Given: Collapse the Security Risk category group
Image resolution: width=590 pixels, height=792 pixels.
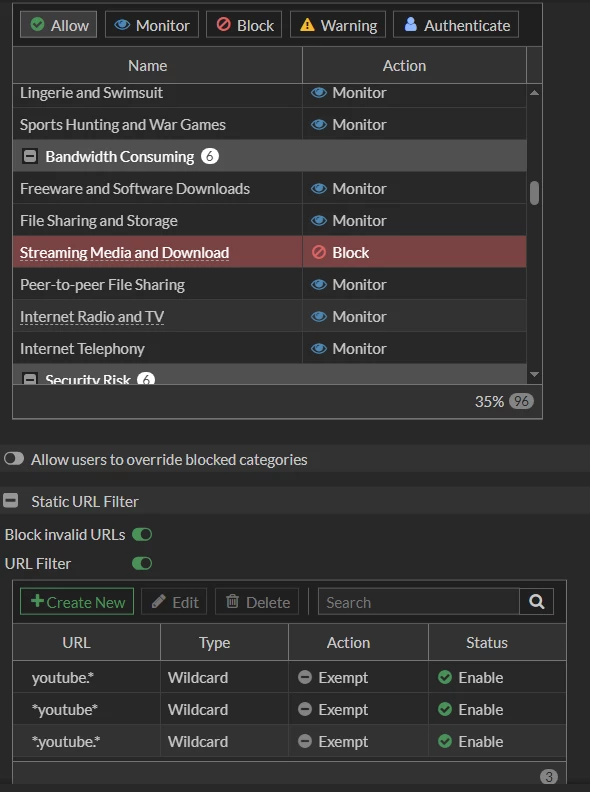Looking at the screenshot, I should 30,378.
